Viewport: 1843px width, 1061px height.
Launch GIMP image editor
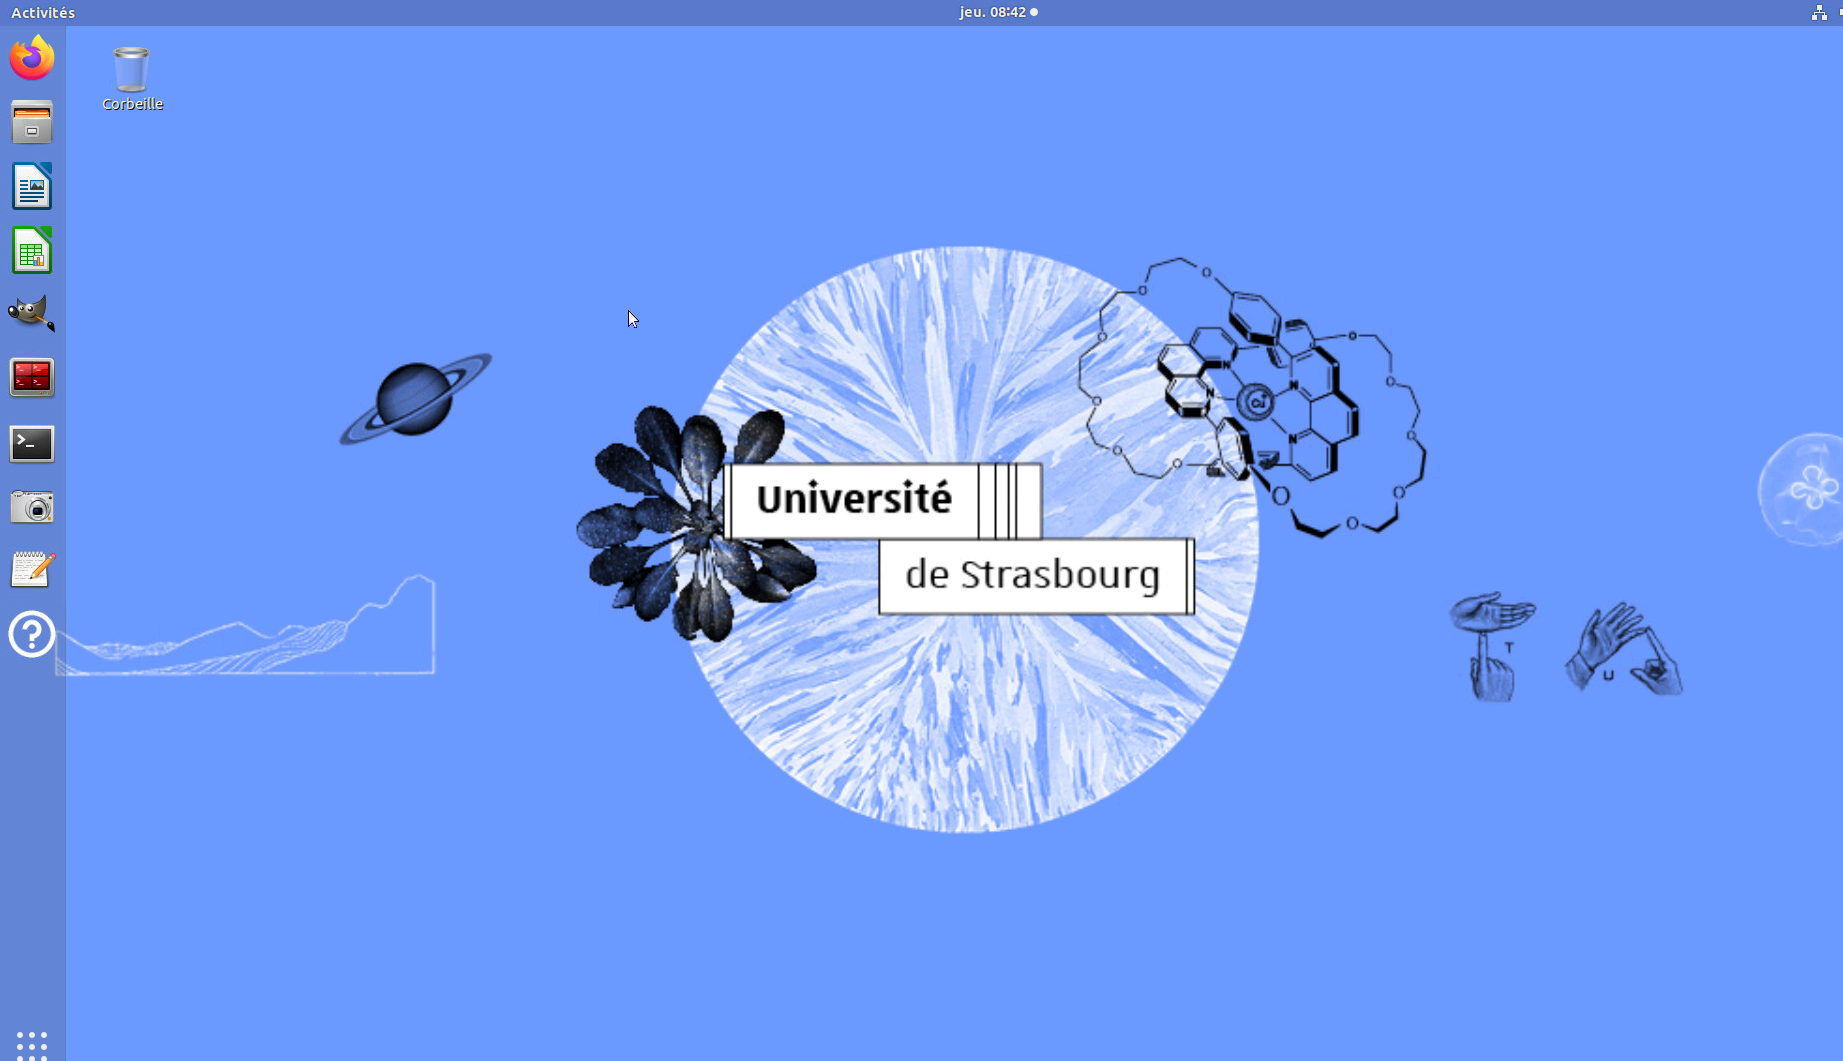click(32, 314)
